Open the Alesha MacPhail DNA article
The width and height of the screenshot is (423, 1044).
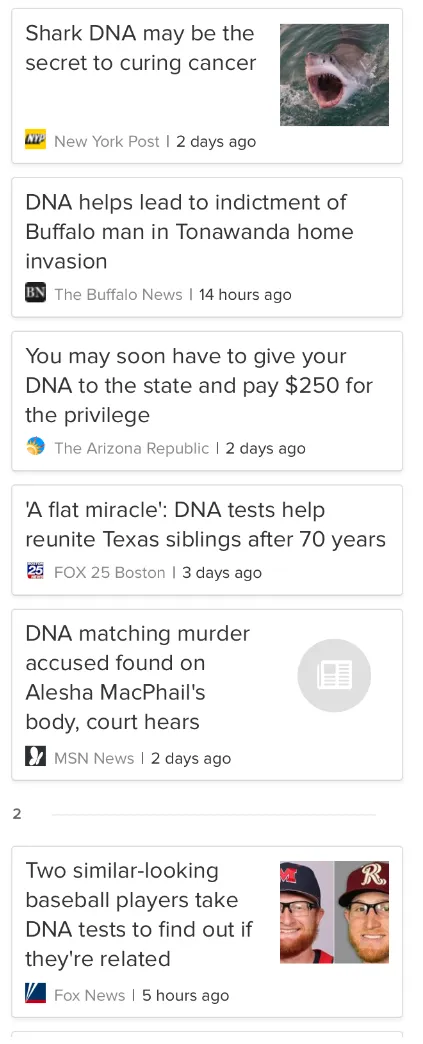(138, 677)
